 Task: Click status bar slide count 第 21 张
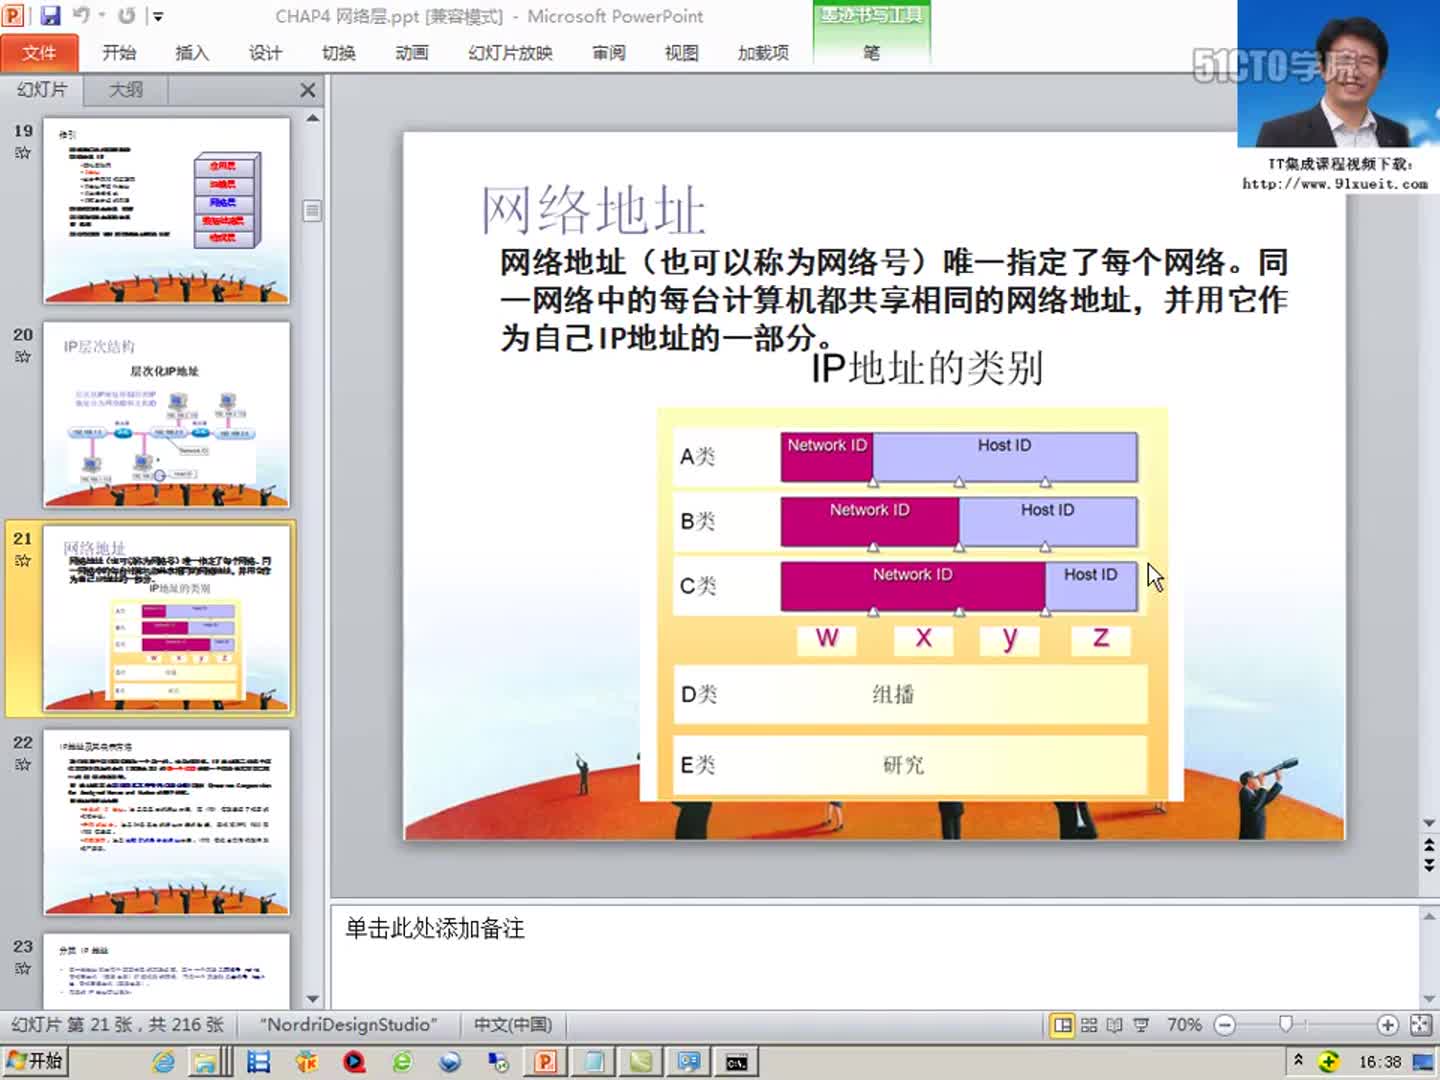pos(118,1025)
